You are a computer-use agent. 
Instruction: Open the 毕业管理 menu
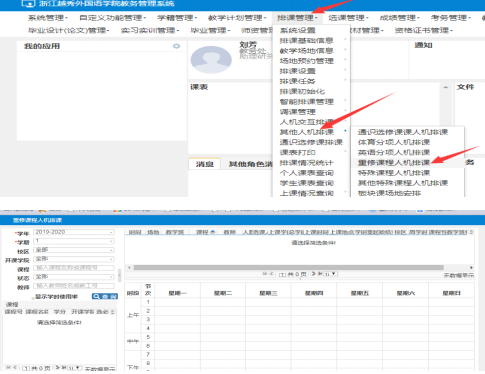pos(210,31)
